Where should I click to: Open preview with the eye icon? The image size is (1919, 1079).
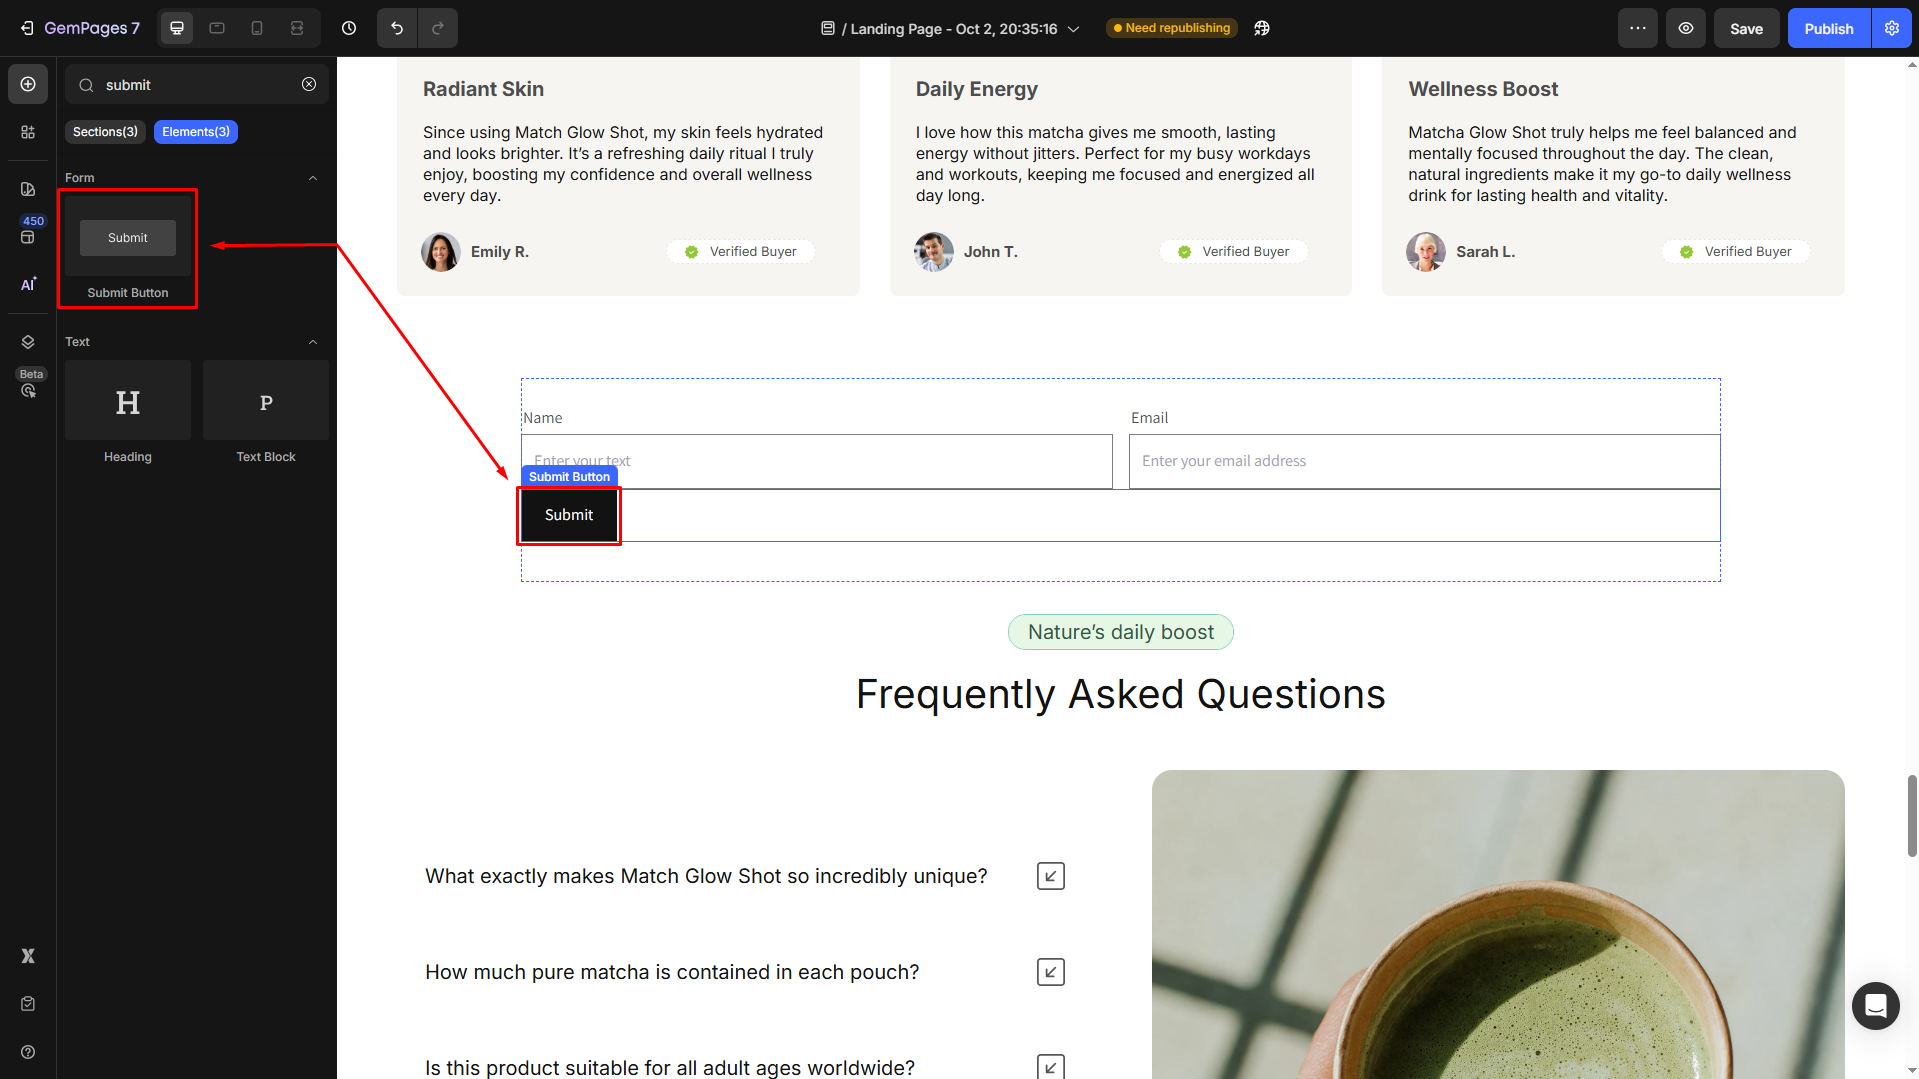1686,28
